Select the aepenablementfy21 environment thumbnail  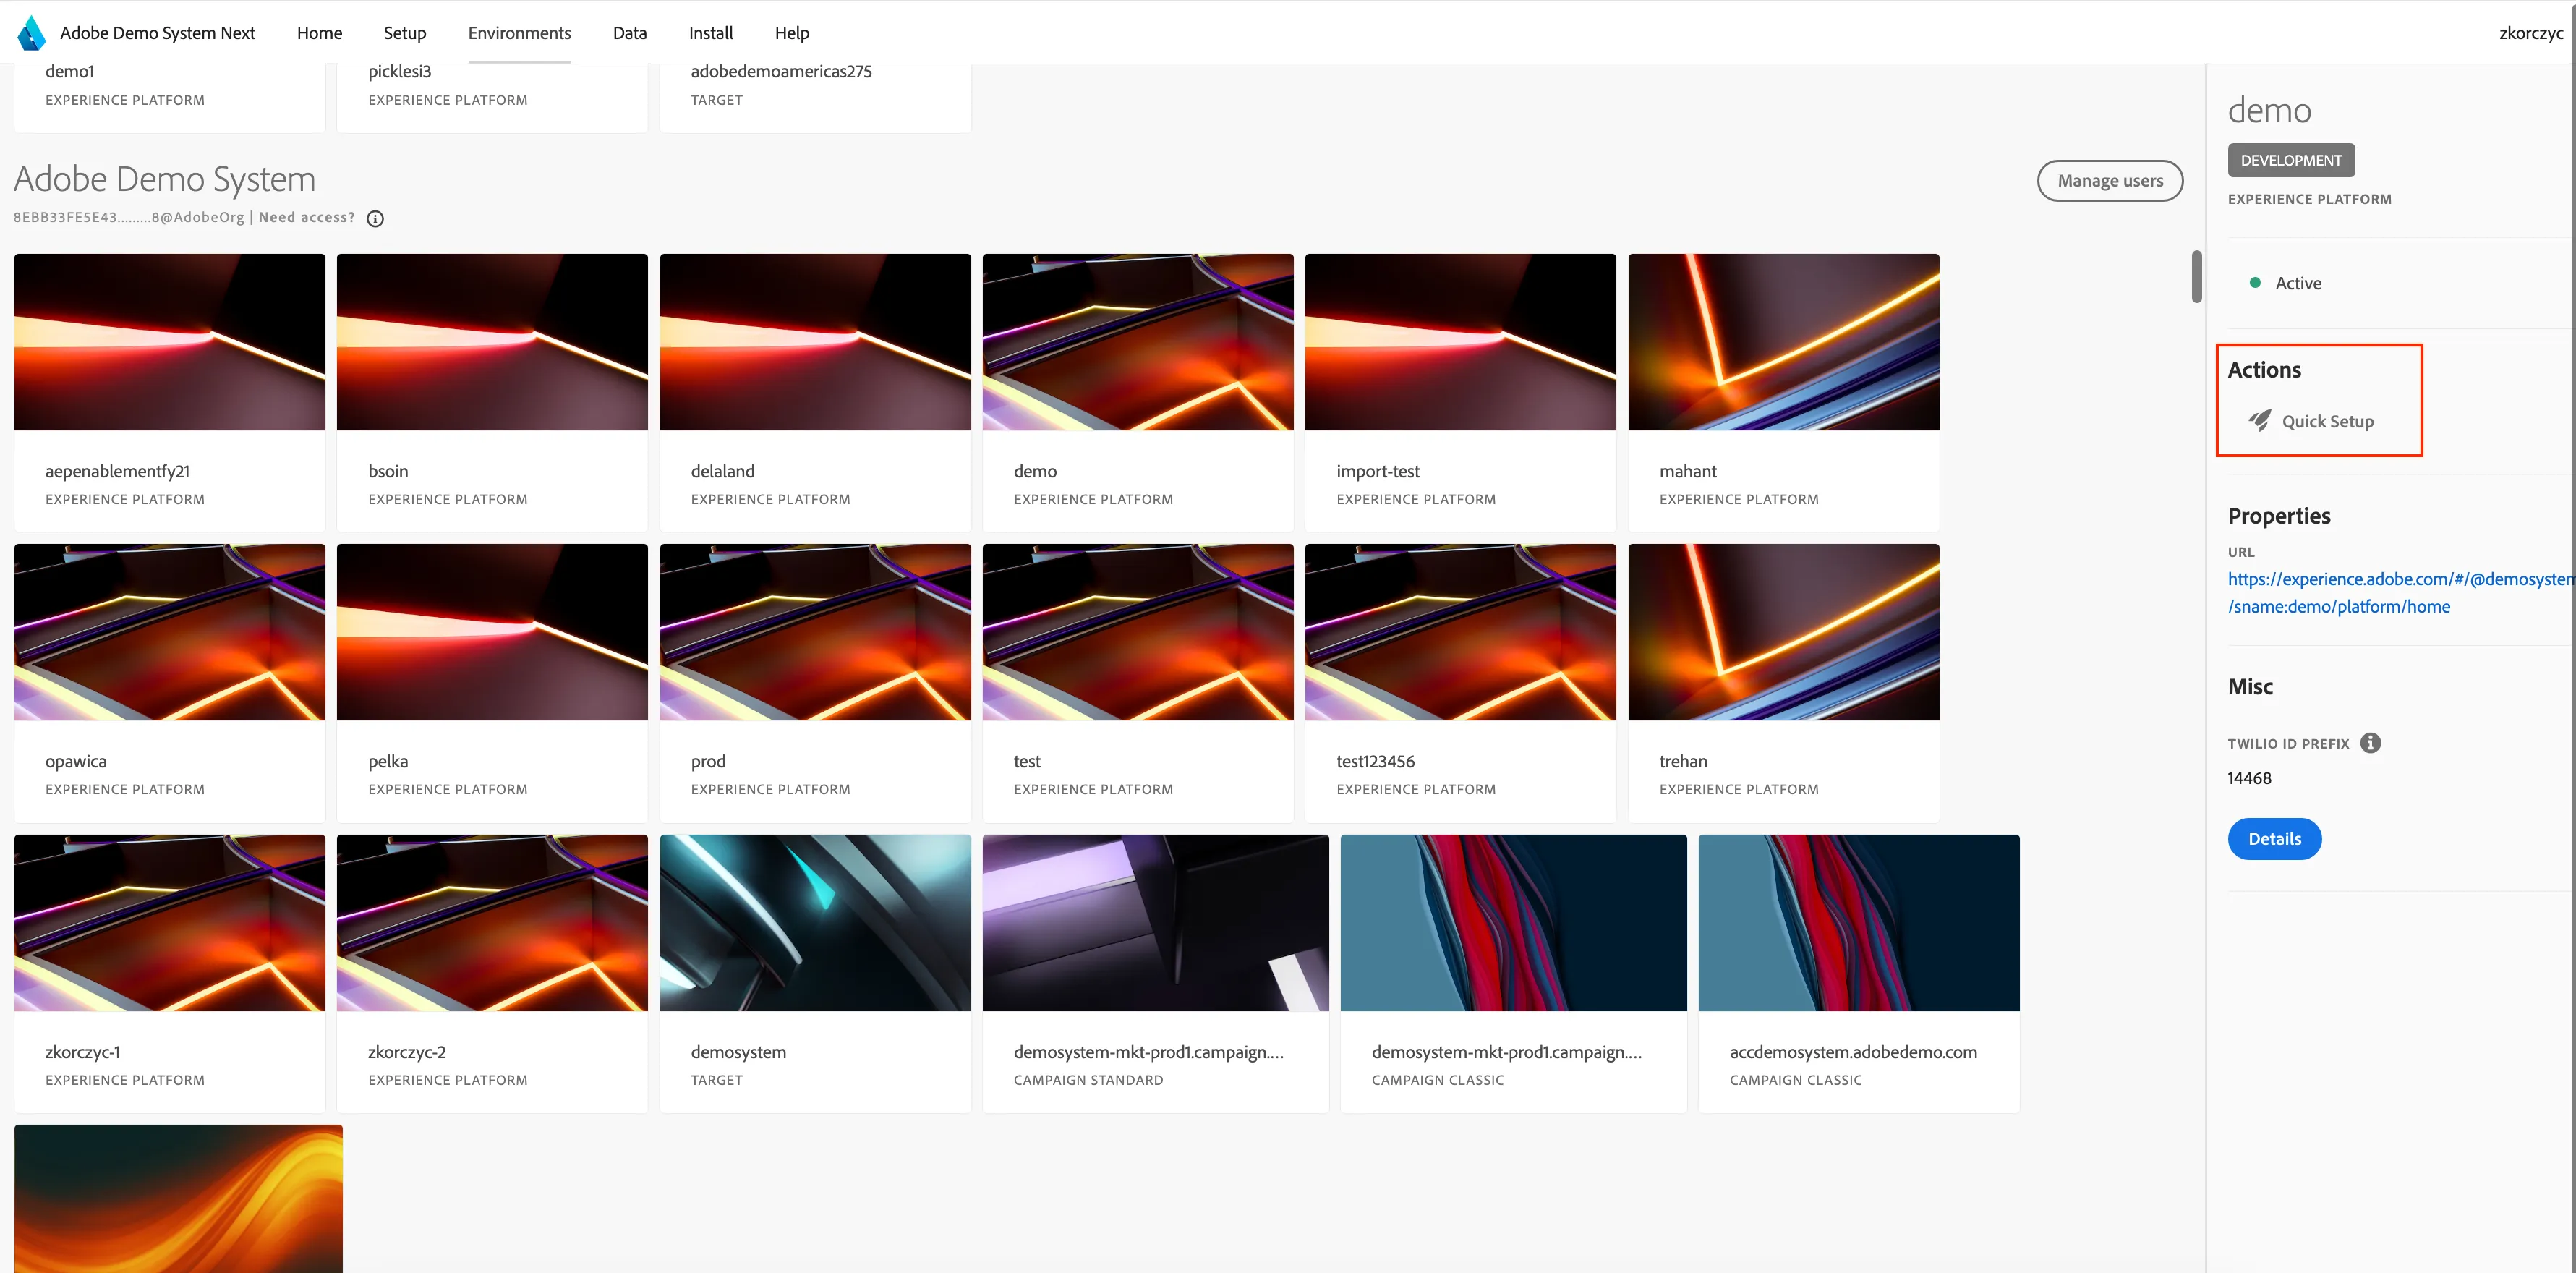point(169,342)
